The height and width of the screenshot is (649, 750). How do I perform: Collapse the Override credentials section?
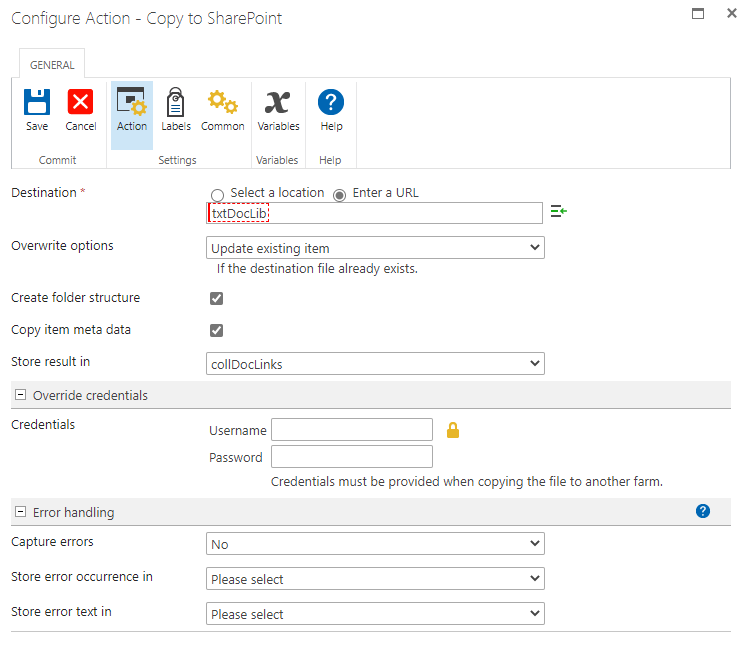[21, 395]
